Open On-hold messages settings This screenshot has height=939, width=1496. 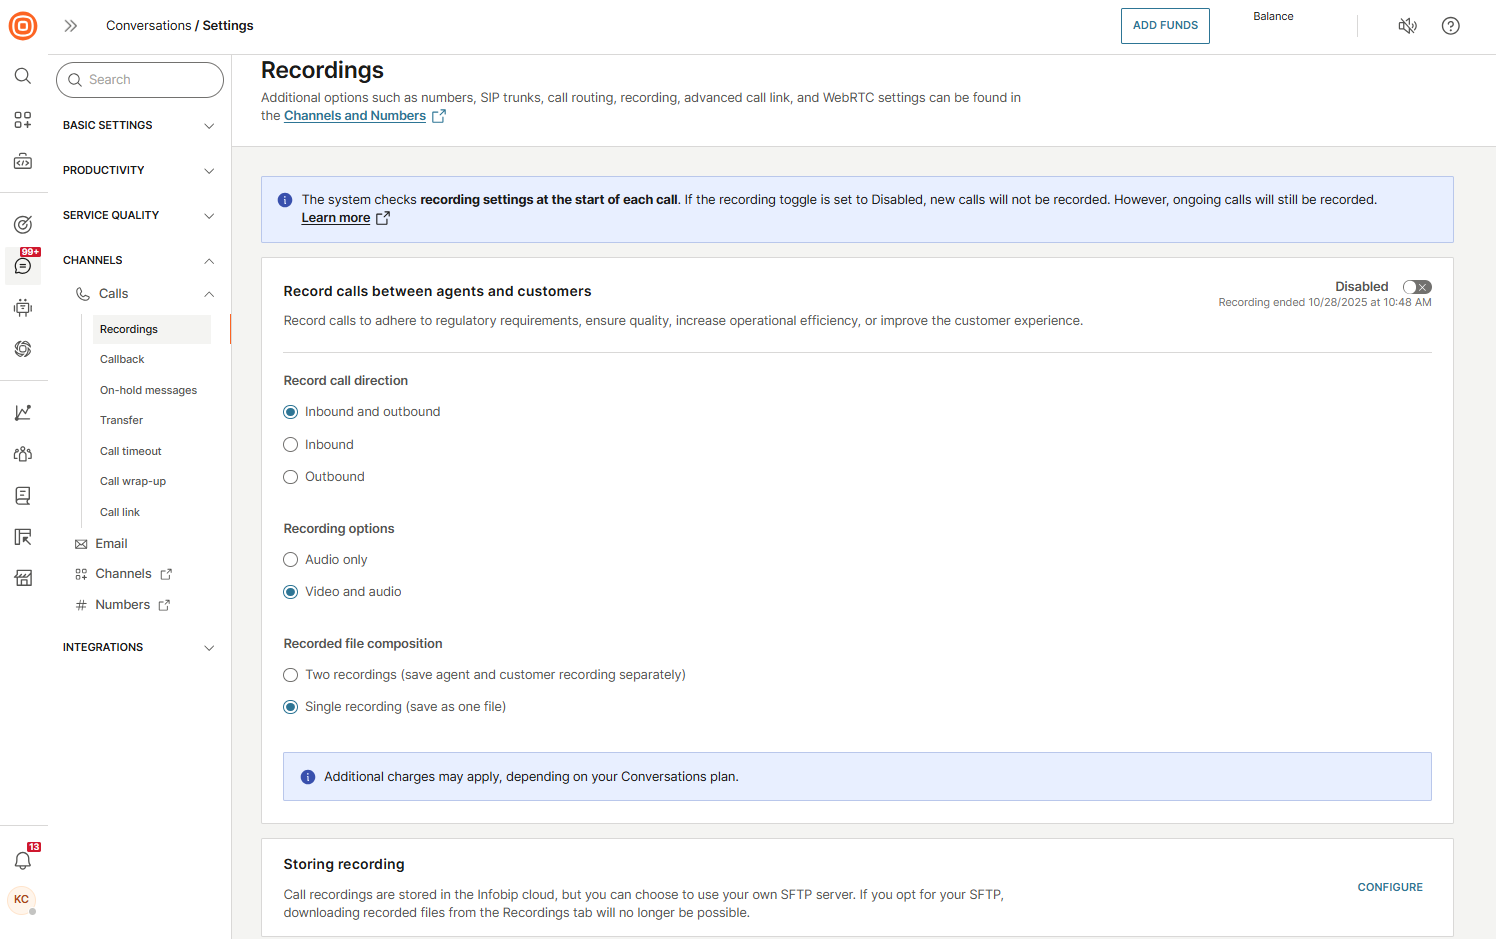pos(148,390)
